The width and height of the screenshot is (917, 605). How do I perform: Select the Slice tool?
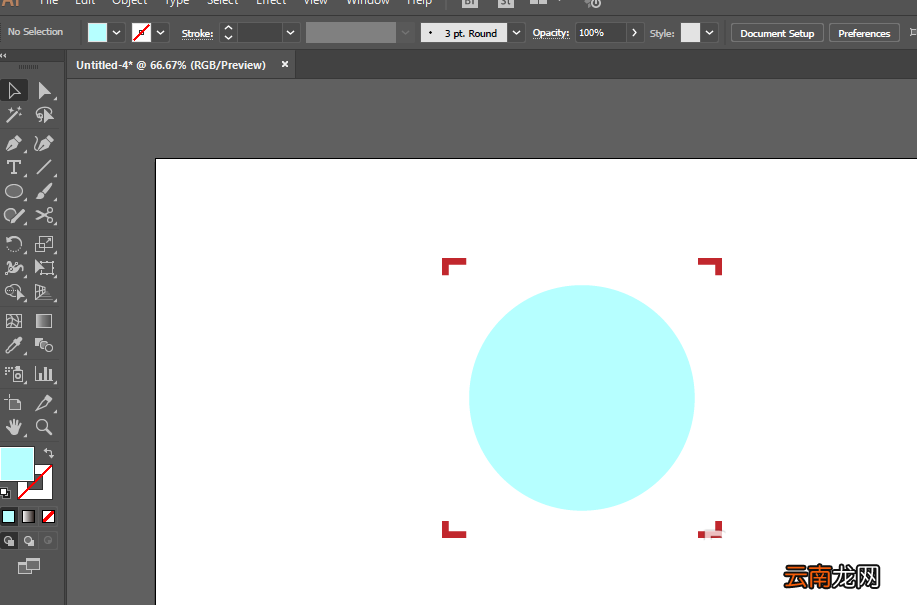[44, 403]
